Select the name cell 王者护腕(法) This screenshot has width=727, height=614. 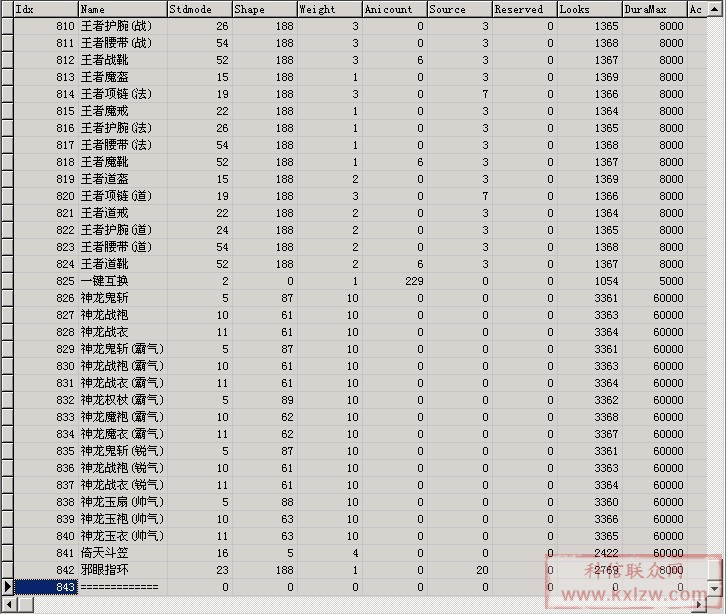pyautogui.click(x=122, y=128)
